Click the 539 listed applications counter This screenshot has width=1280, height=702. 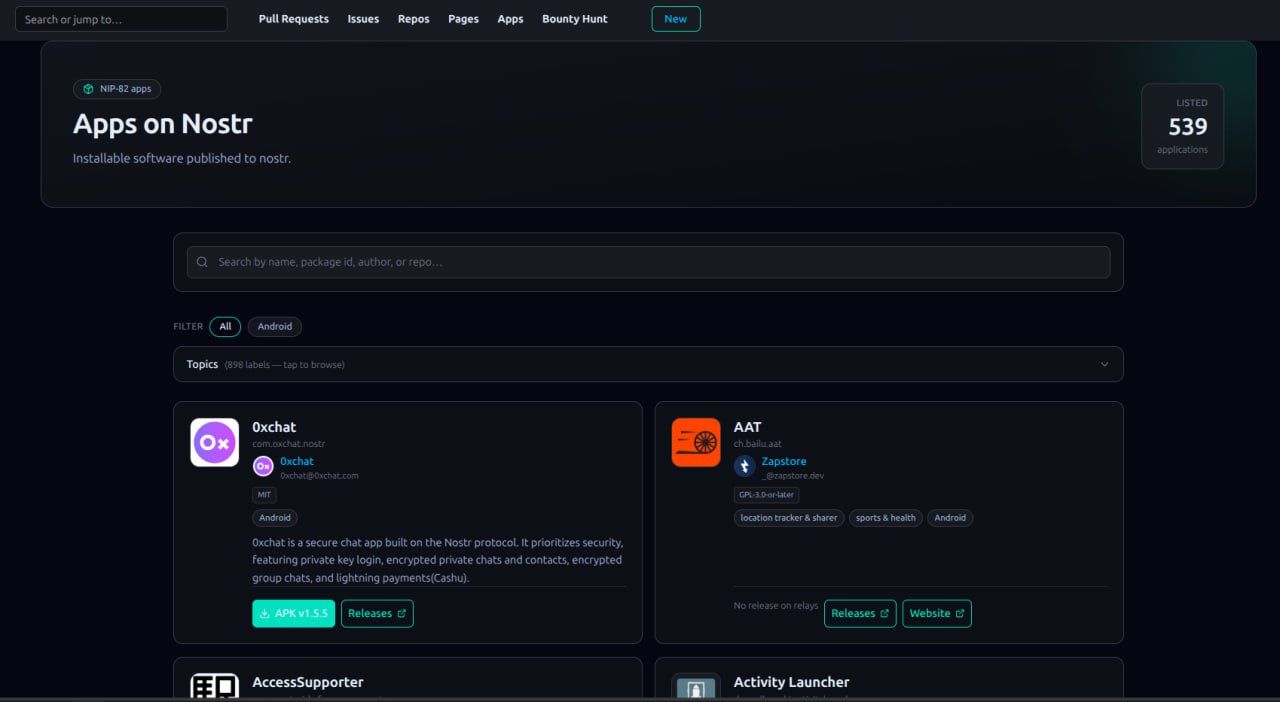pyautogui.click(x=1183, y=126)
